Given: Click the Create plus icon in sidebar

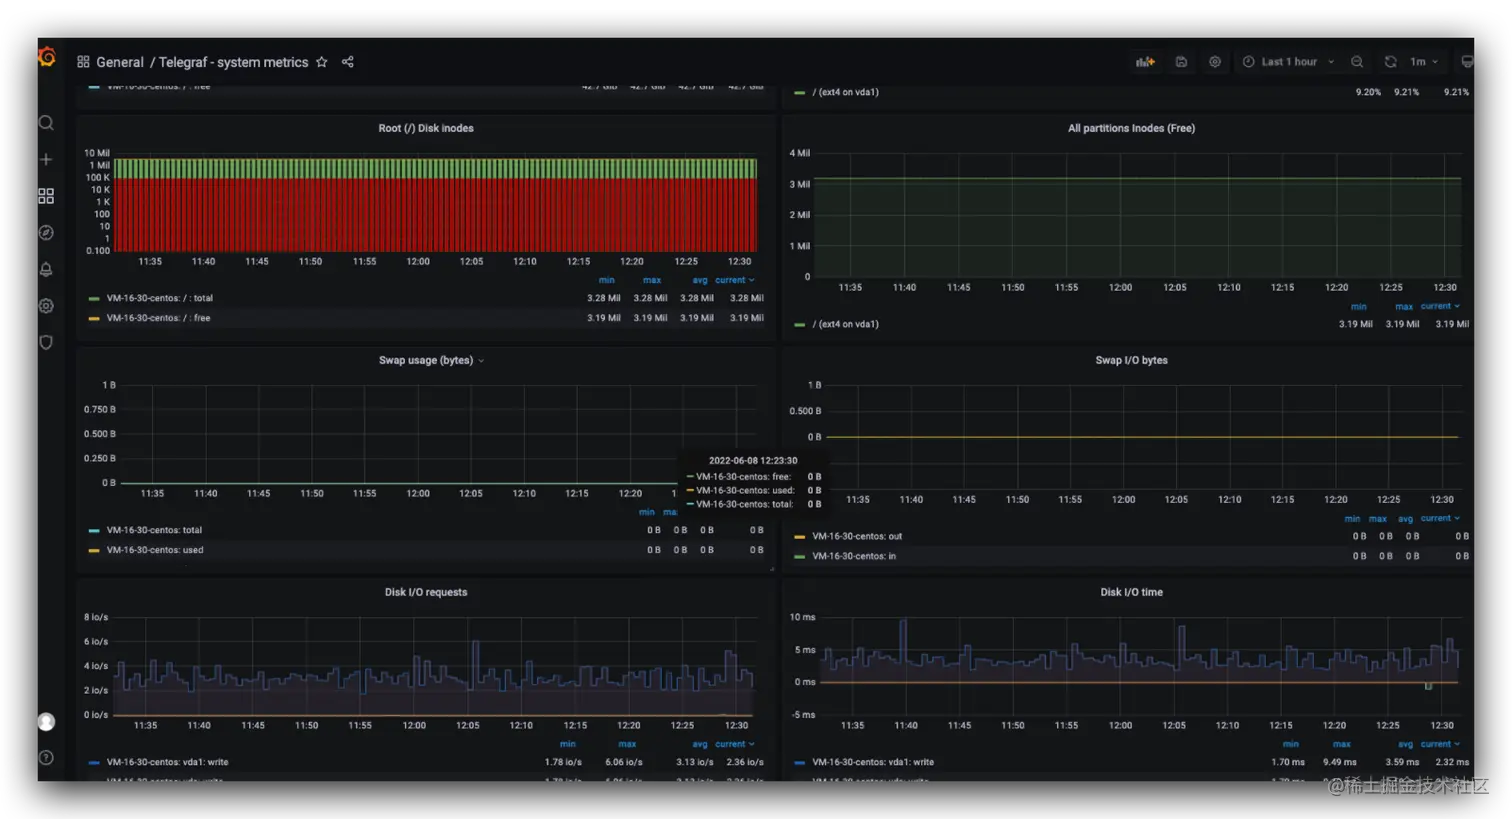Looking at the screenshot, I should [46, 160].
